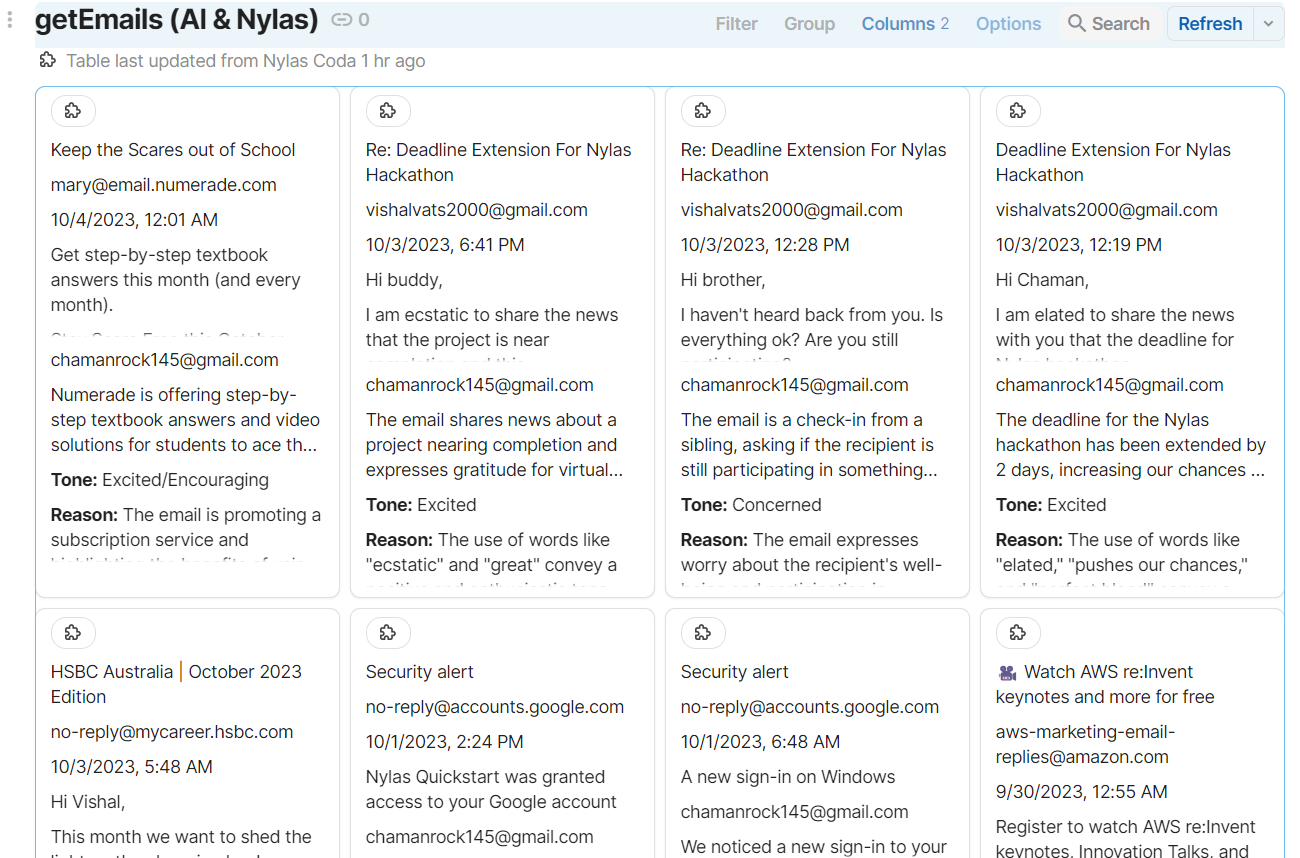Click date 10/1/2023, 2:24 PM
1300x858 pixels.
[x=445, y=742]
